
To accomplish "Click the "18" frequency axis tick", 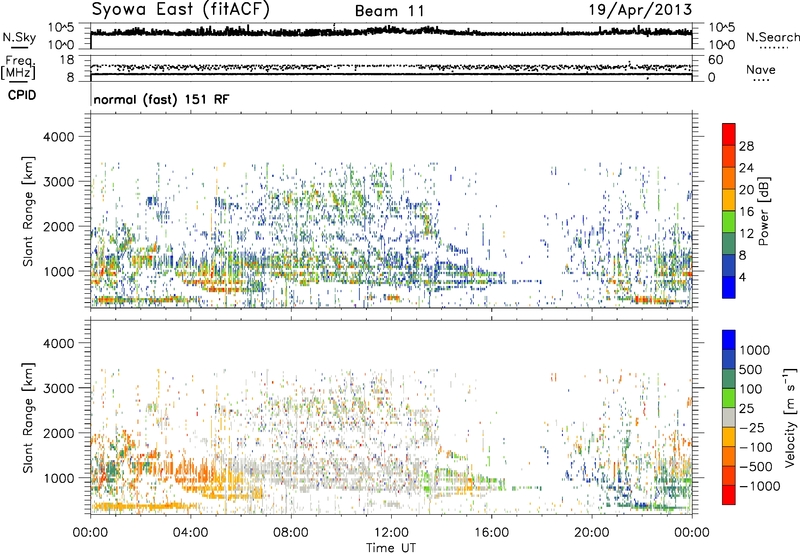I will (67, 60).
